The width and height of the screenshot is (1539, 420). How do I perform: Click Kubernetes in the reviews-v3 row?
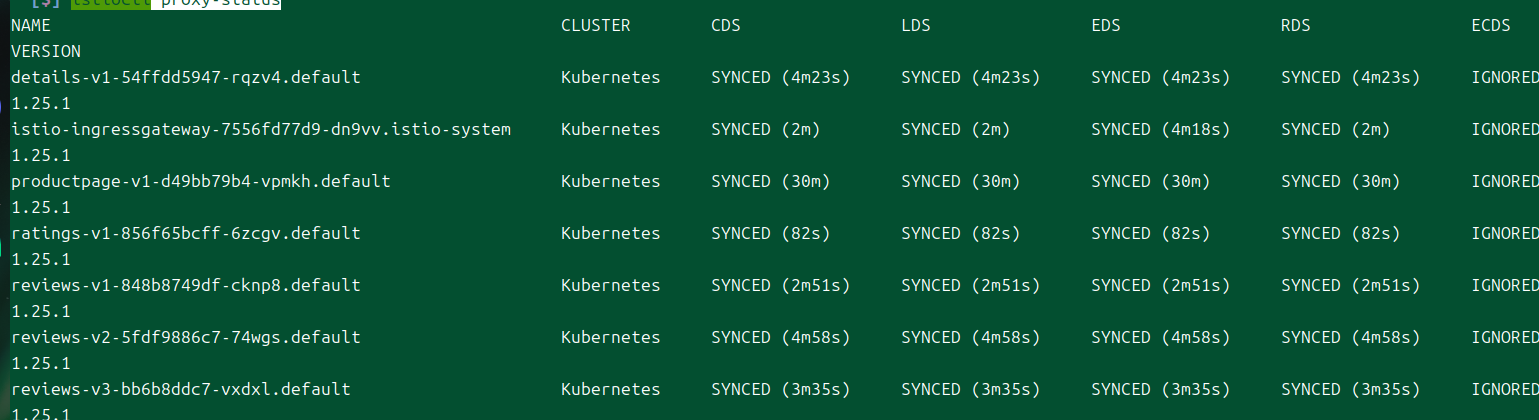(x=611, y=389)
